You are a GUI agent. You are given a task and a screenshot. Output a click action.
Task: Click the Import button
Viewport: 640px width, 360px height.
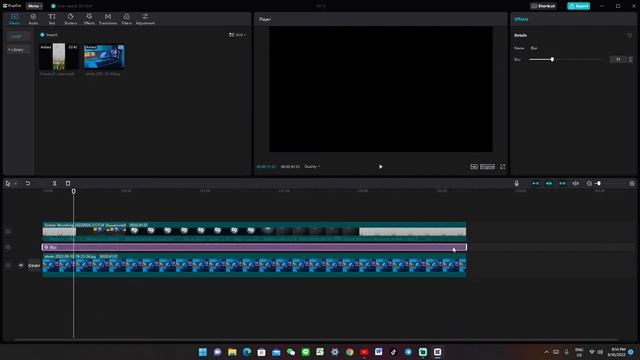coord(49,35)
